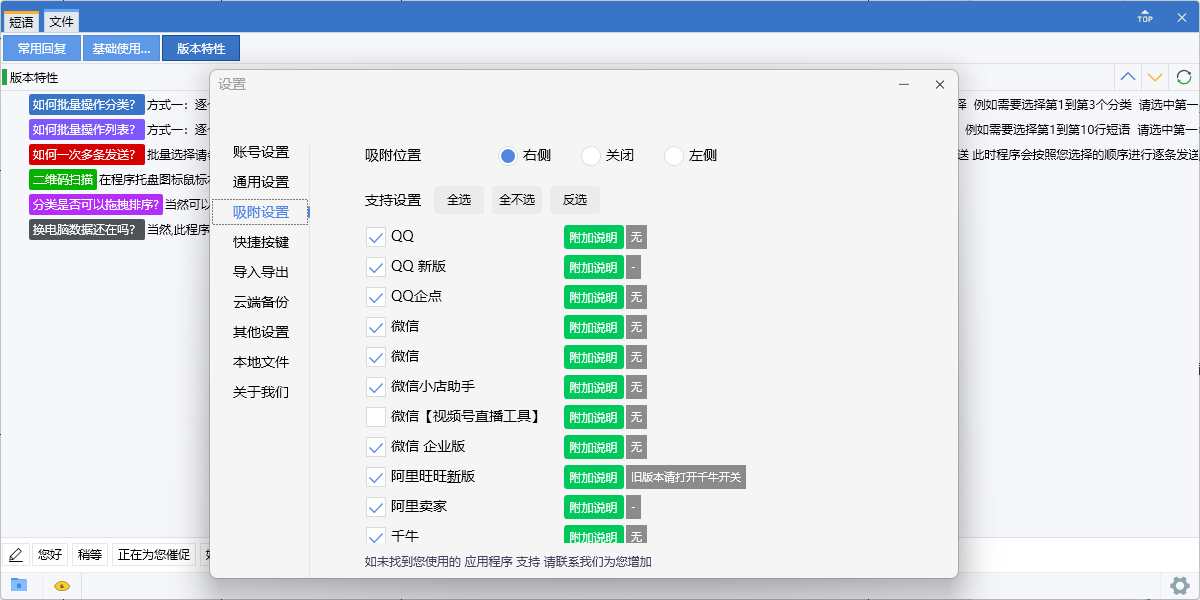The height and width of the screenshot is (600, 1200).
Task: Click the green refresh icon top right
Action: coord(1184,76)
